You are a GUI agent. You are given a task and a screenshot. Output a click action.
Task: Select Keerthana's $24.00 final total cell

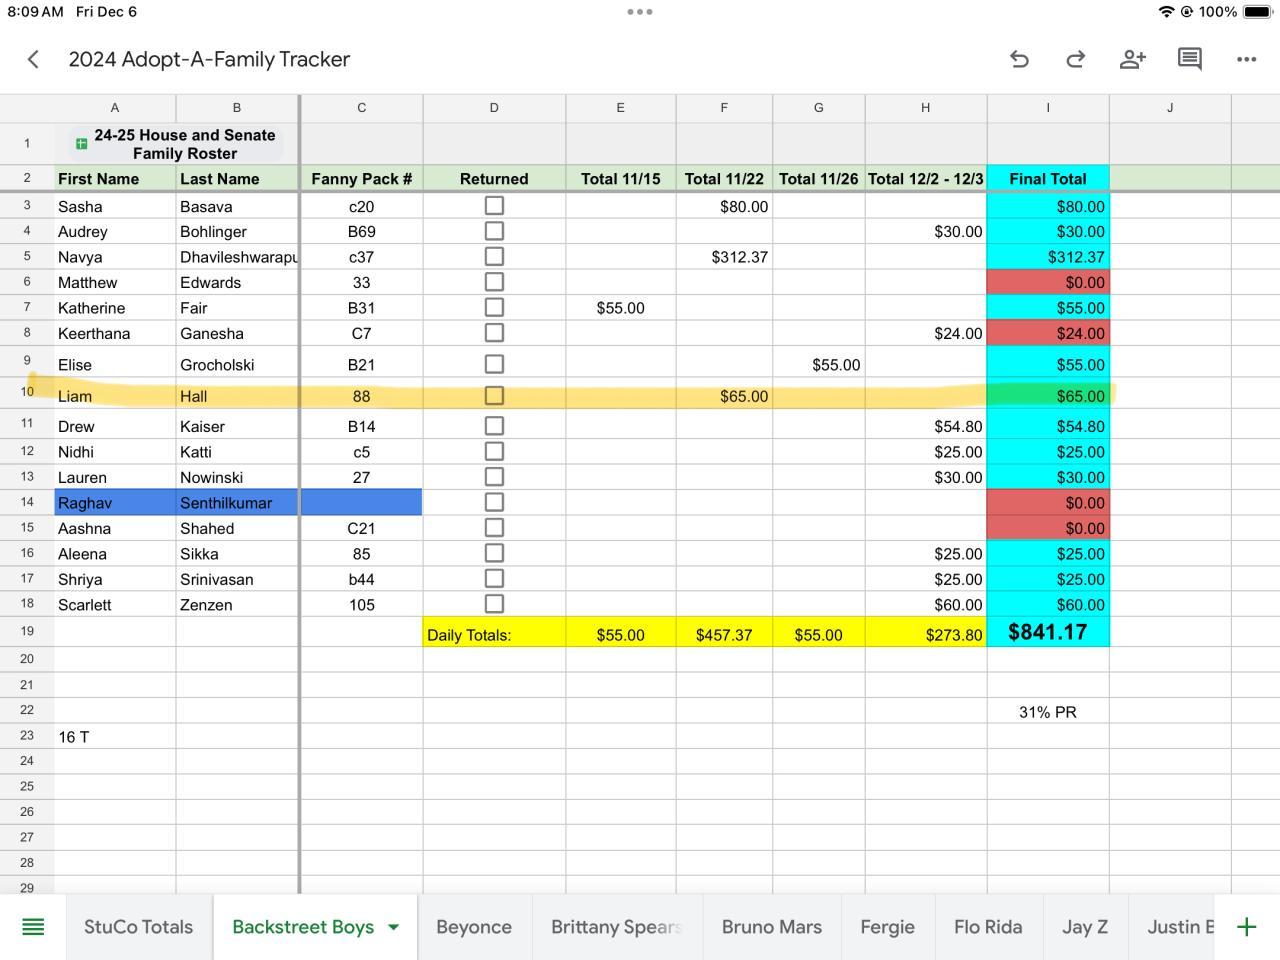point(1048,333)
